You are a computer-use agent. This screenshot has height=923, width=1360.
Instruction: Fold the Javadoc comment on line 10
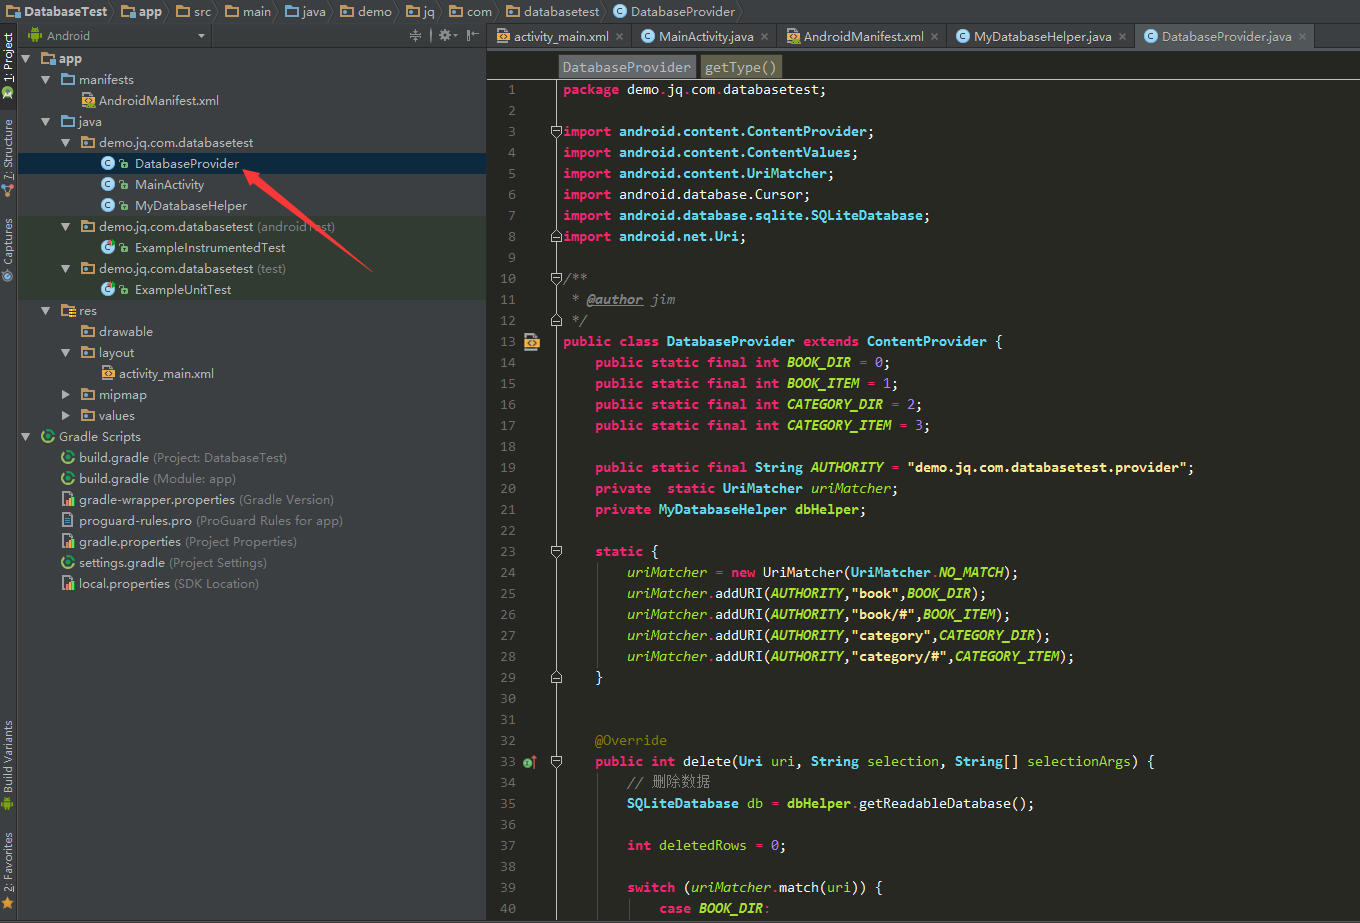[556, 279]
